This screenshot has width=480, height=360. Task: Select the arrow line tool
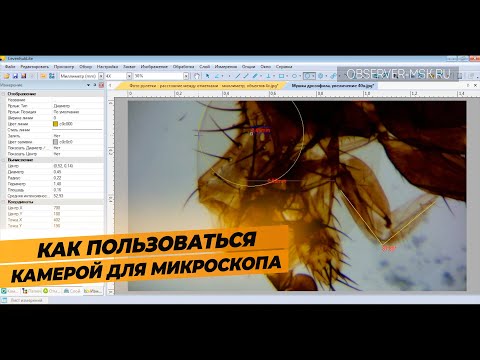click(x=246, y=76)
